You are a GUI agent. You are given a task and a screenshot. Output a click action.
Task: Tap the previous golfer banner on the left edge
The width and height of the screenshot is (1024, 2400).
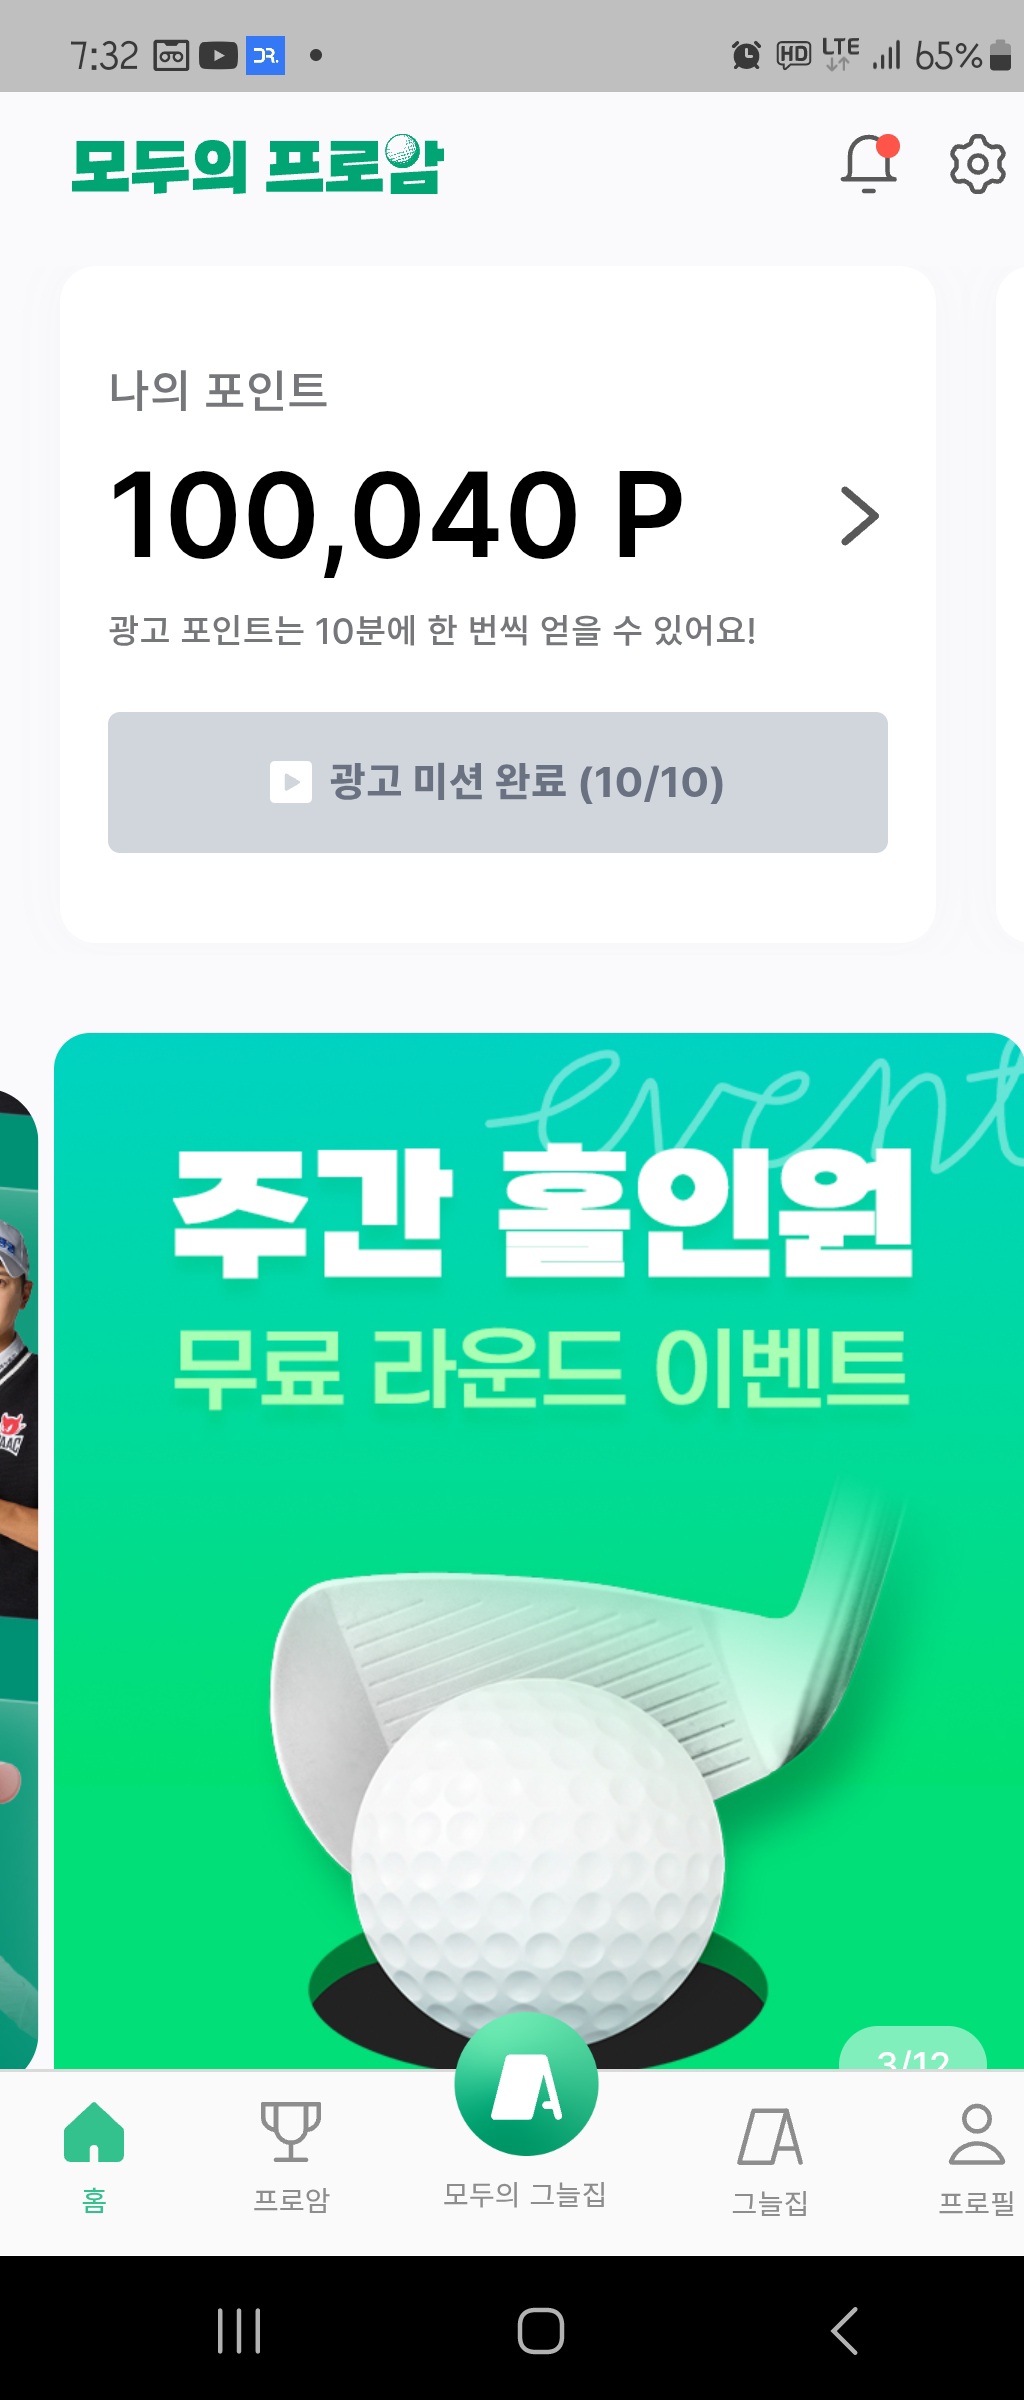click(18, 1580)
